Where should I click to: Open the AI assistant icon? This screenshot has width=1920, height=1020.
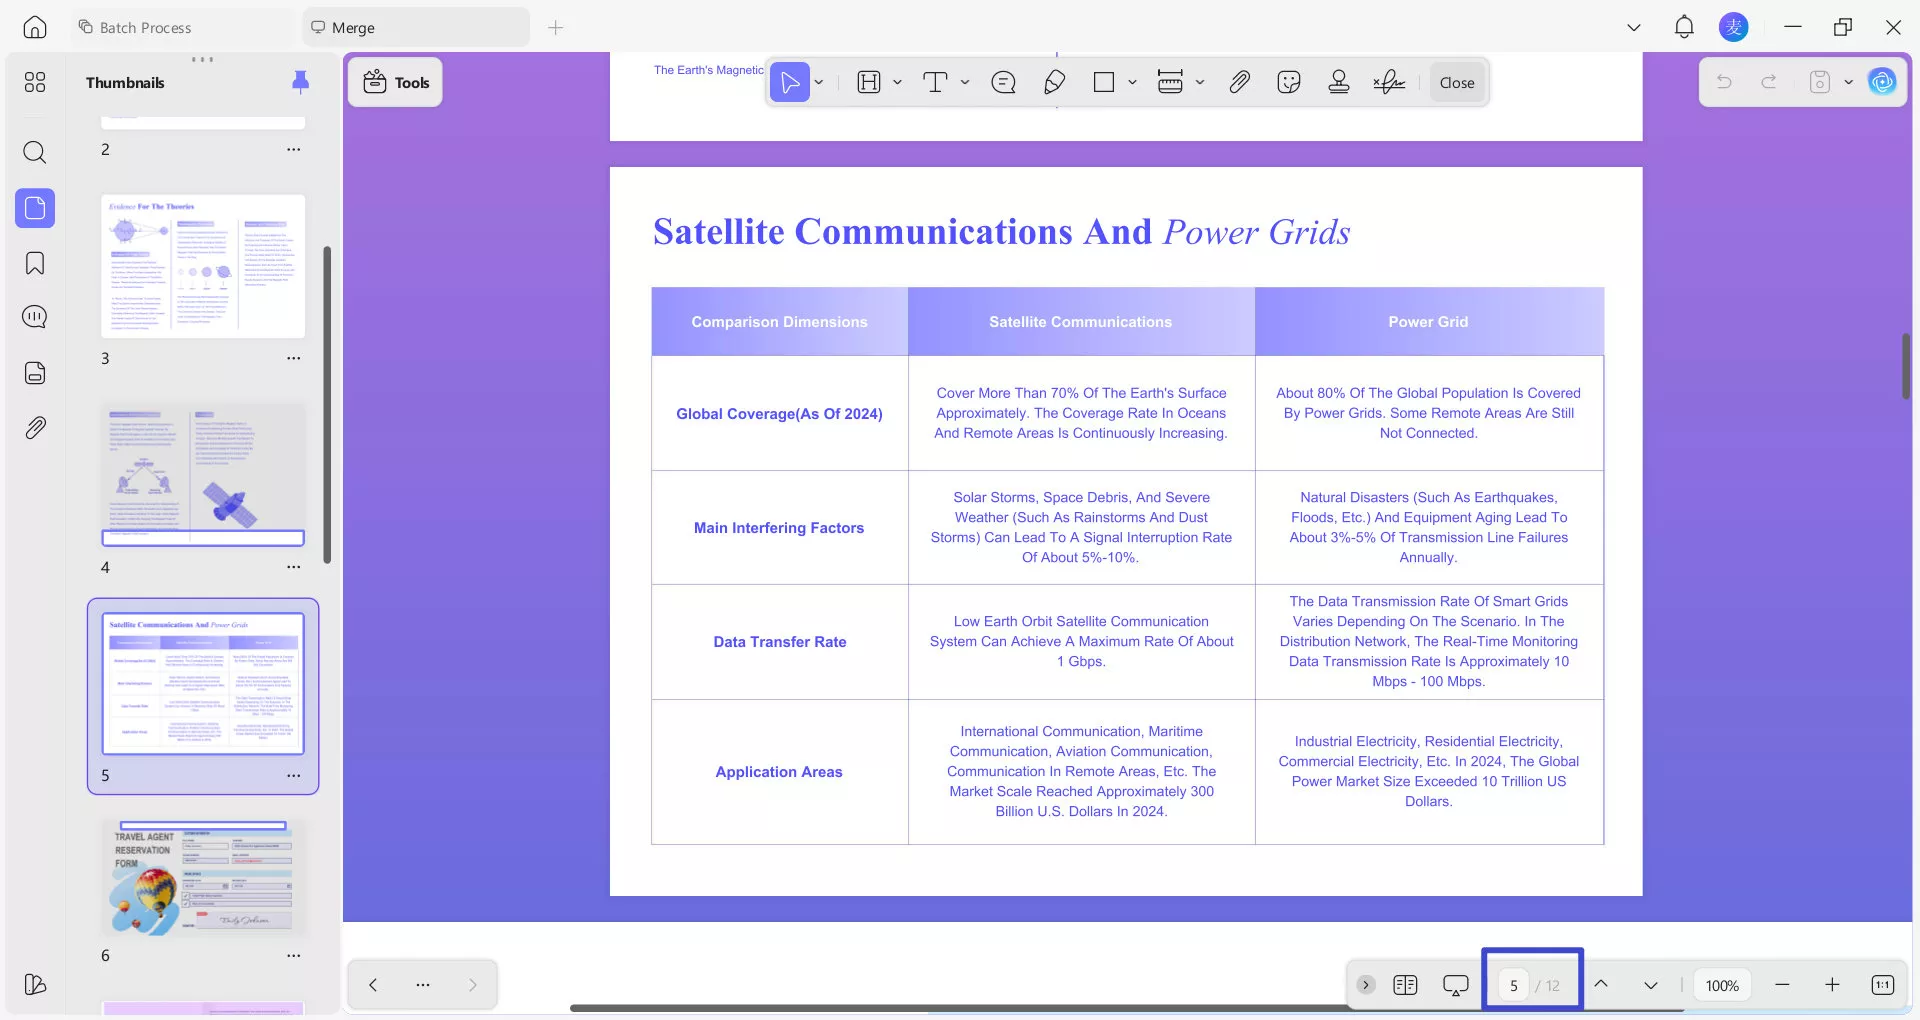point(1882,82)
